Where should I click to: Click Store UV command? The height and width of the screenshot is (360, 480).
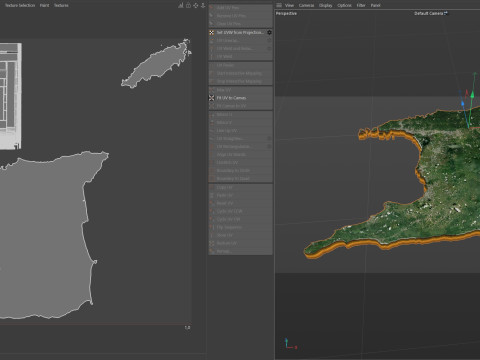240,235
